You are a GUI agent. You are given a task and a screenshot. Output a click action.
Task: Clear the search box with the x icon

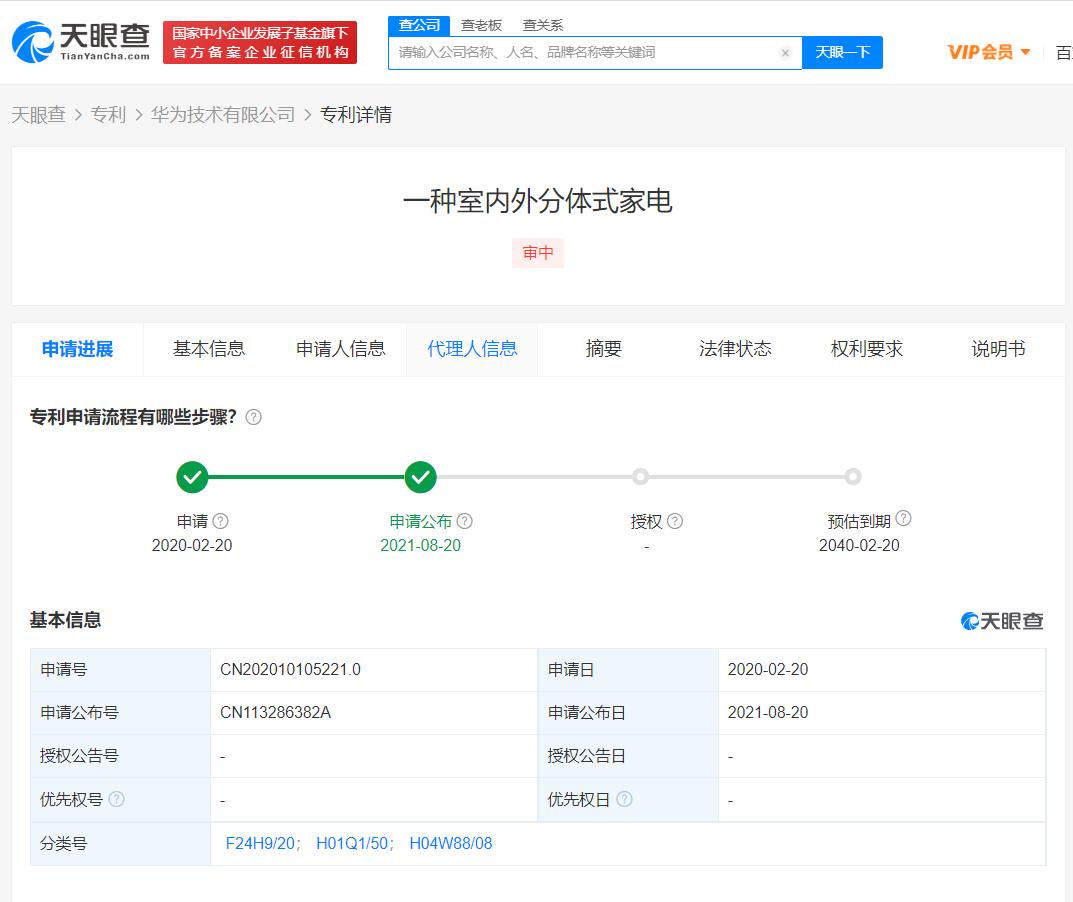[x=785, y=53]
